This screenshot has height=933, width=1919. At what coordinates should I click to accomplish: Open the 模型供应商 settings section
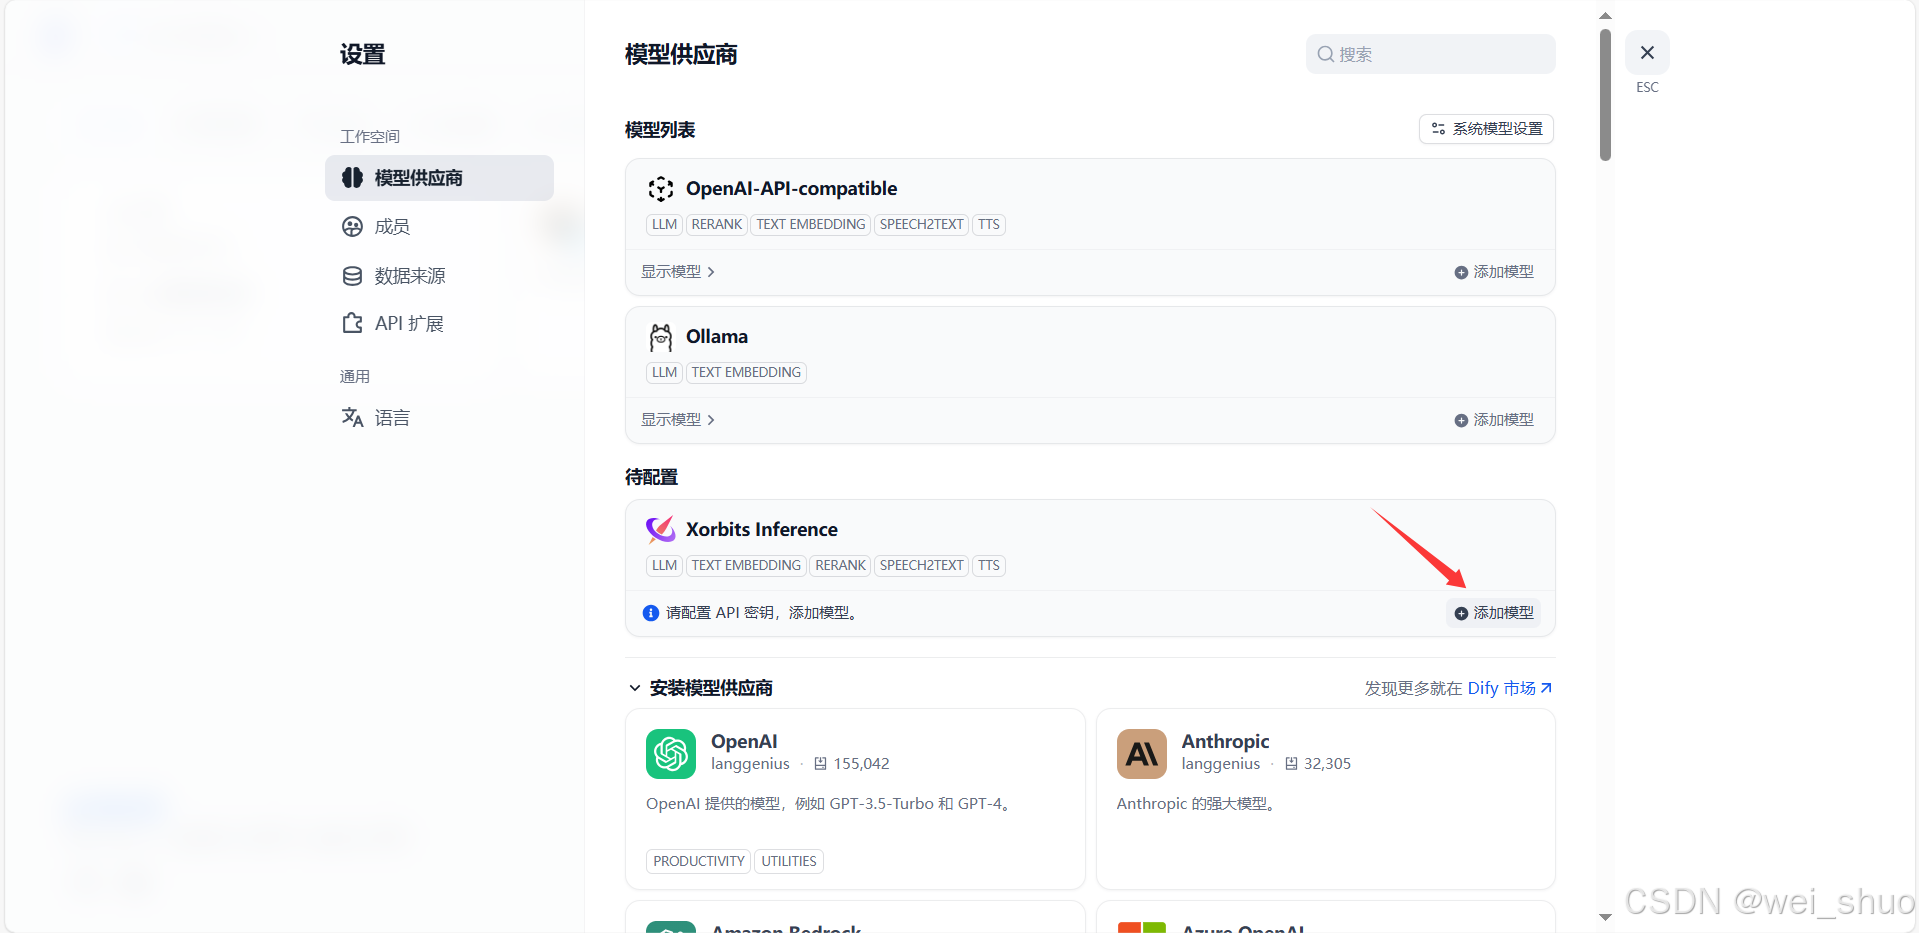pos(439,178)
